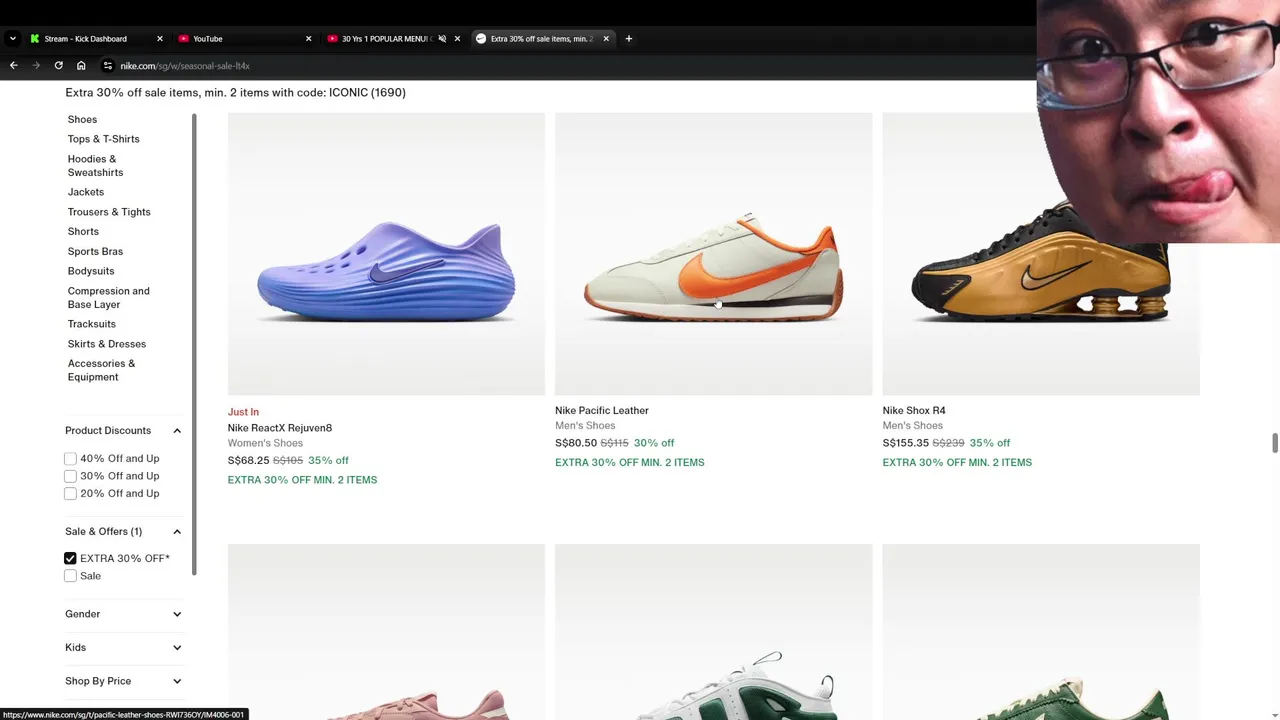Open the purple Nike ReactX Rejuven8 image
Viewport: 1280px width, 720px height.
click(x=386, y=254)
